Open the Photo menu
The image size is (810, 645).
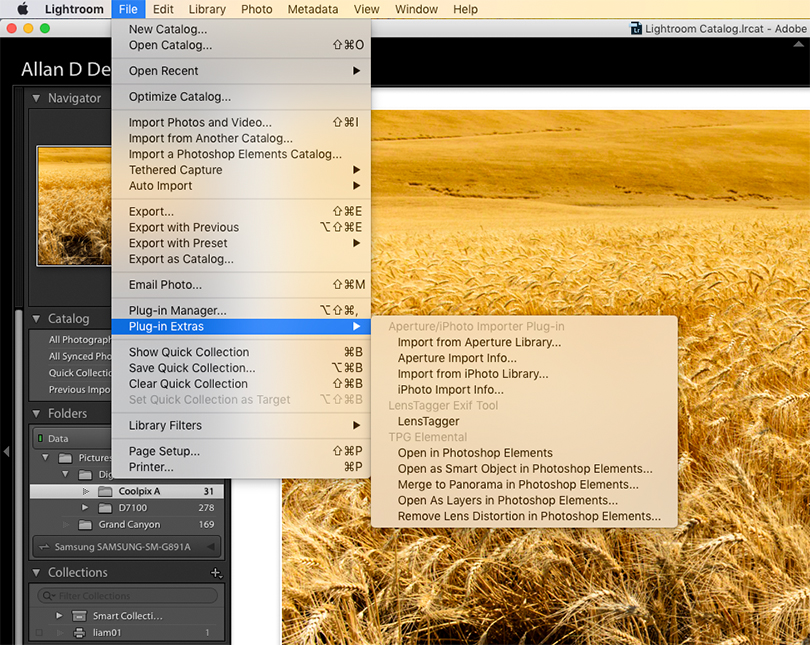256,9
